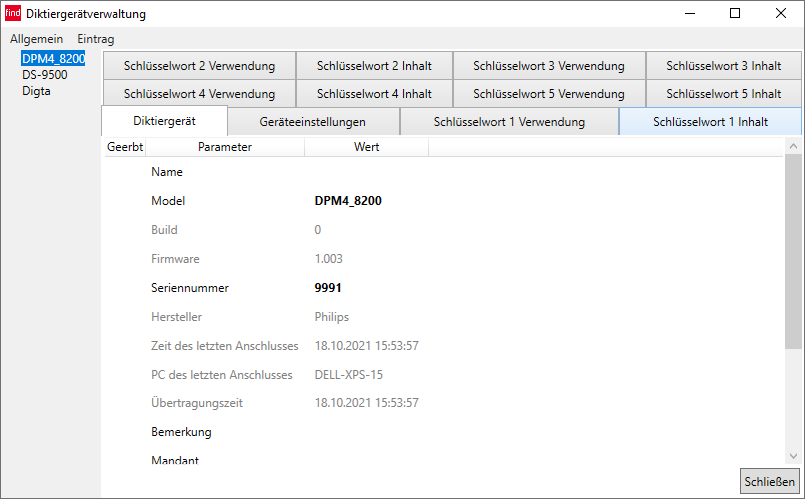This screenshot has width=805, height=499.
Task: Switch to Schlüsselwort 4 Inhalt tab
Action: tap(374, 94)
